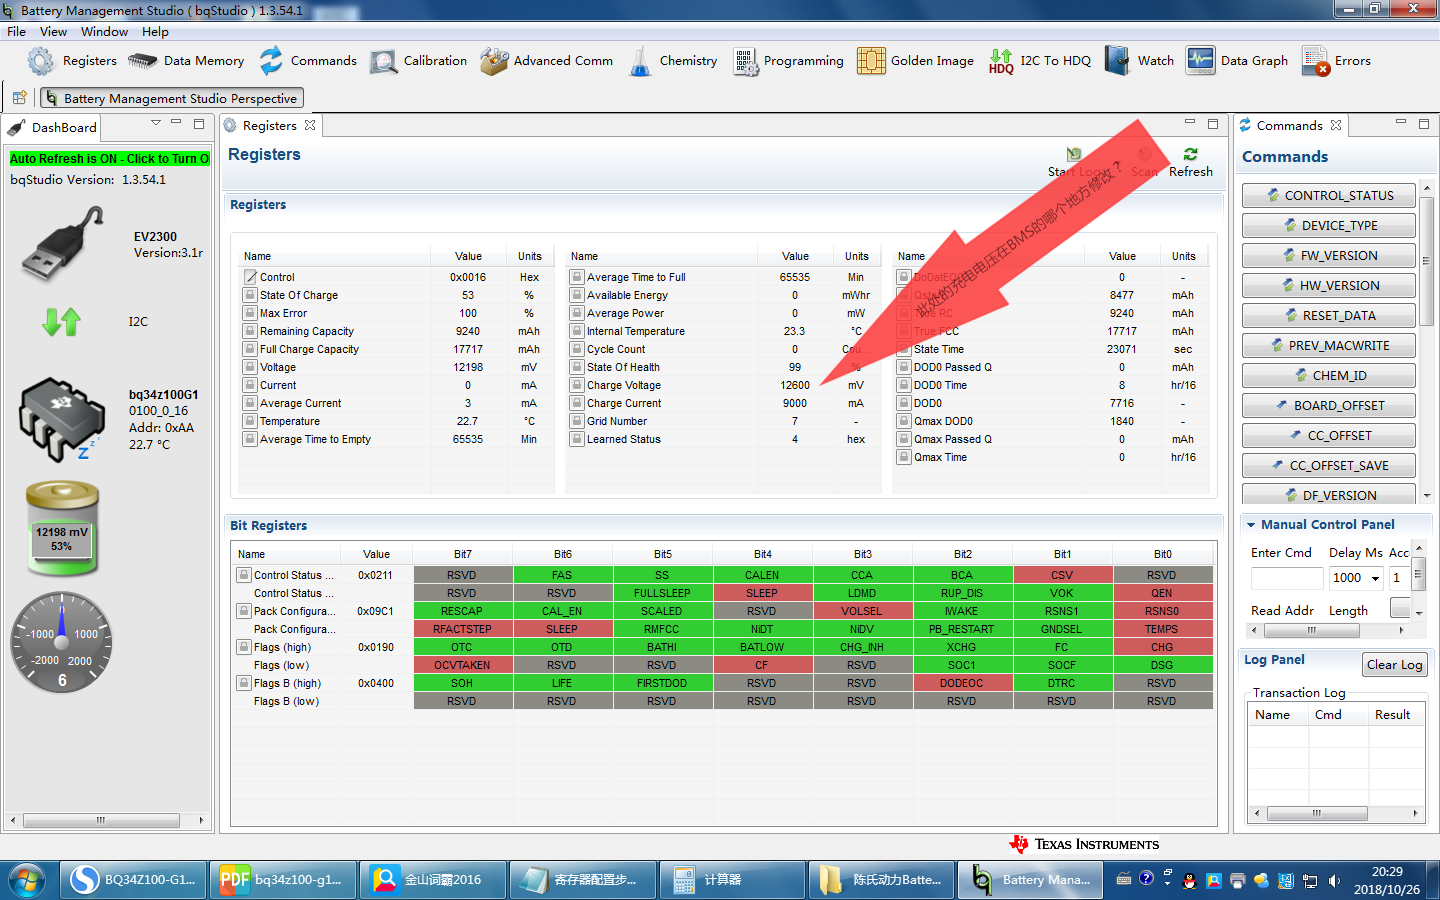Screen dimensions: 1440x900
Task: Open the Data Memory toolbar icon
Action: 143,61
